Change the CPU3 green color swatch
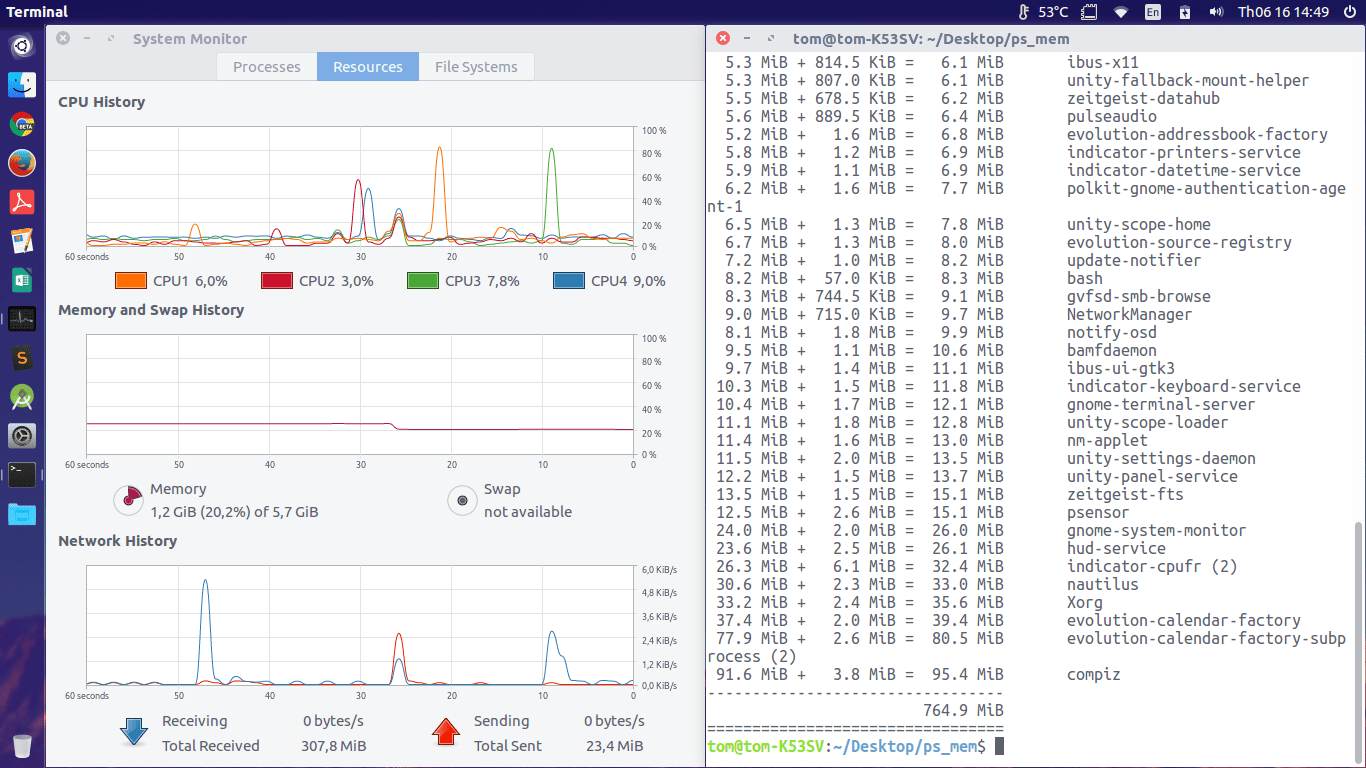The width and height of the screenshot is (1366, 768). 423,281
